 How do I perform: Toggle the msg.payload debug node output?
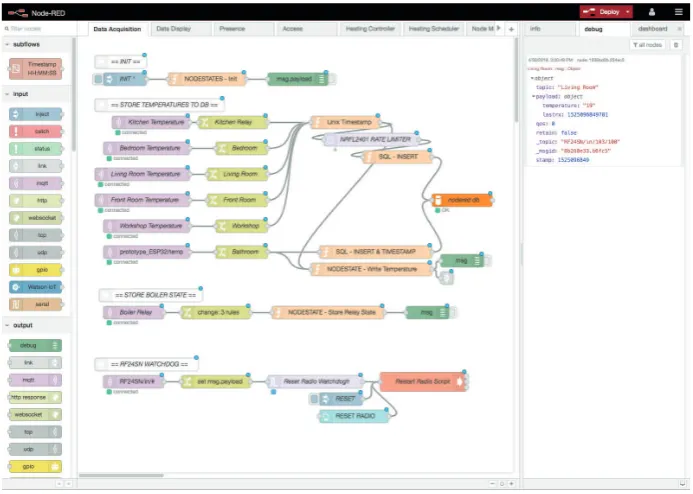coord(332,79)
